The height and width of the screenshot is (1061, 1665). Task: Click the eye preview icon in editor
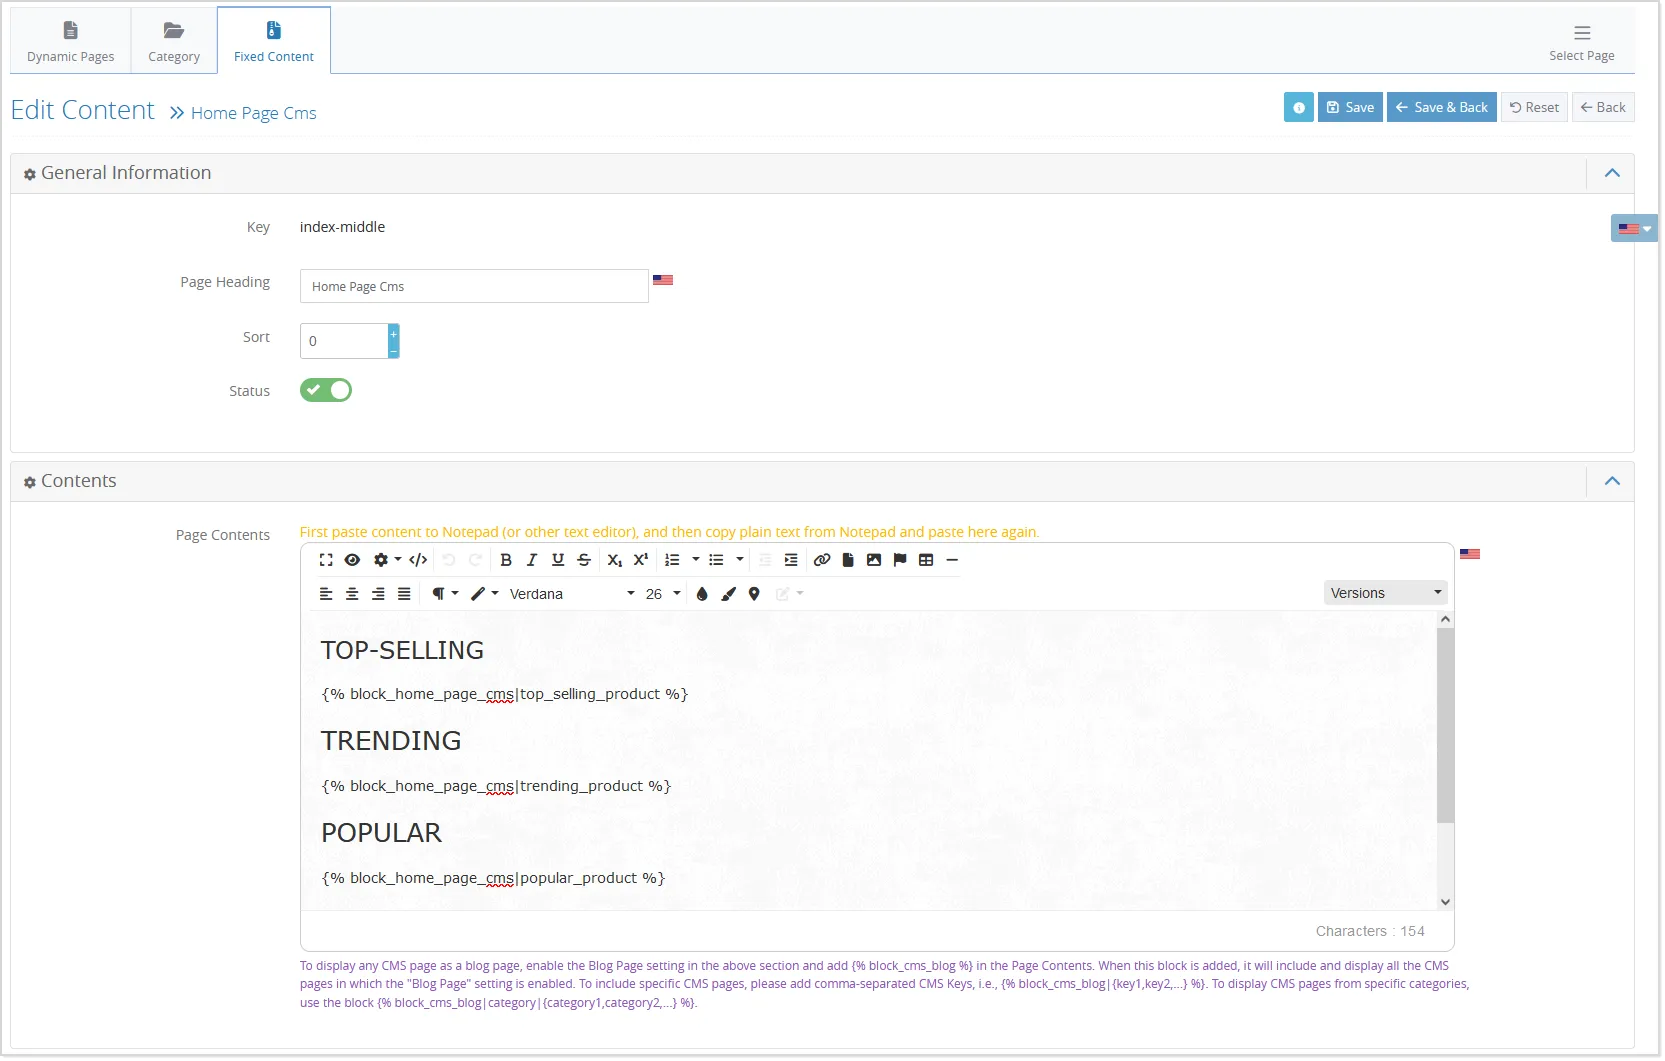coord(352,561)
